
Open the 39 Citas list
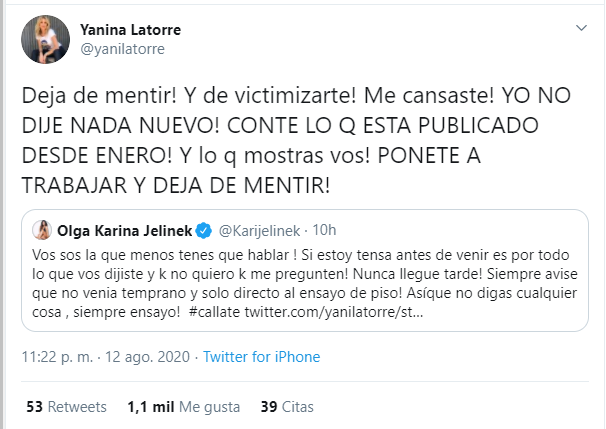tap(286, 407)
